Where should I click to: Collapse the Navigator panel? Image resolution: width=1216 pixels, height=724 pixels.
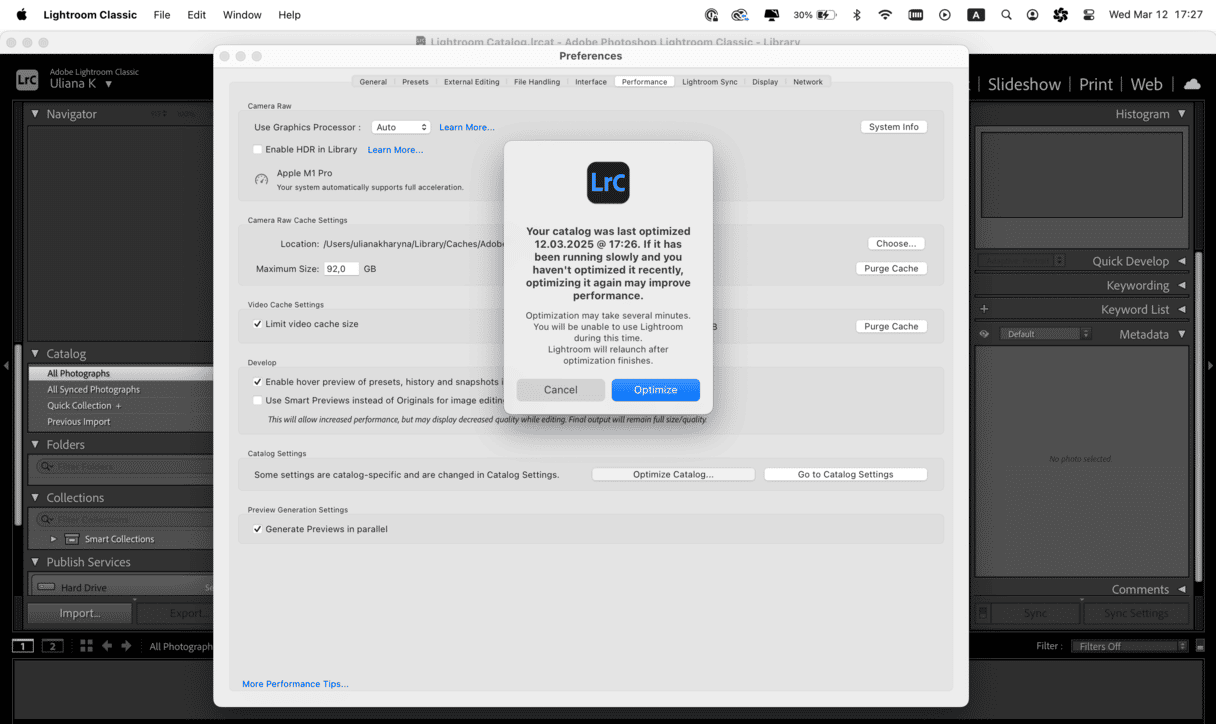coord(35,114)
